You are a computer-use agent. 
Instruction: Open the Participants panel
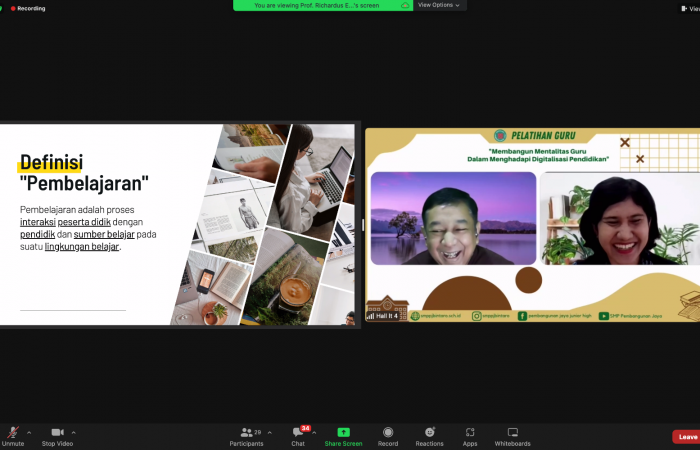[246, 436]
